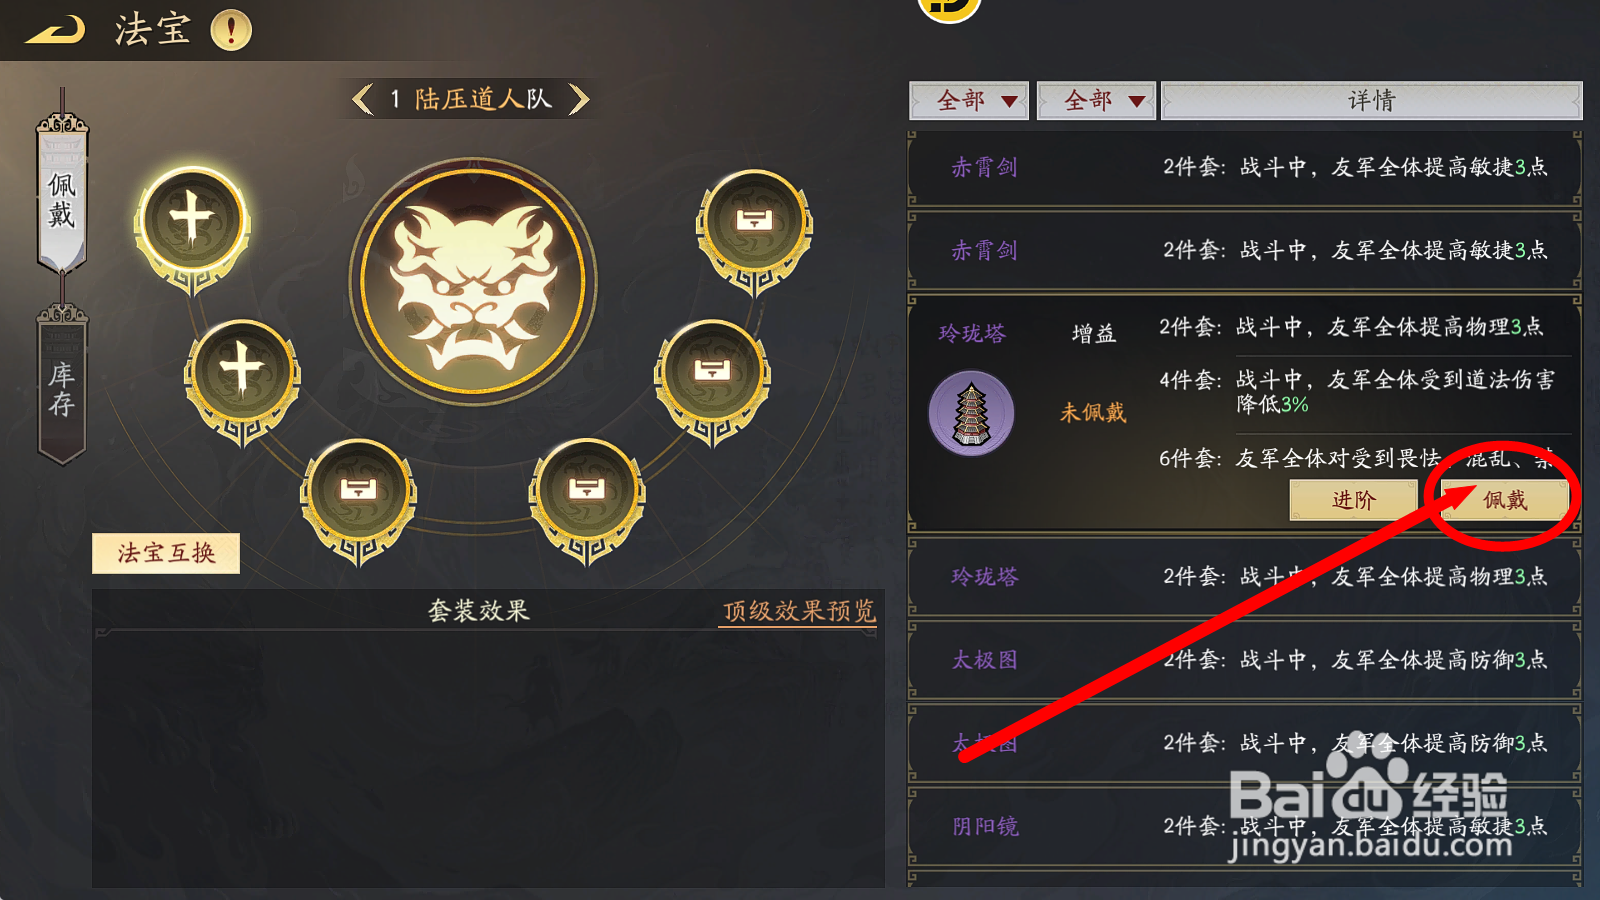Click the 佩戴 equip button
The image size is (1600, 900).
[x=1505, y=500]
